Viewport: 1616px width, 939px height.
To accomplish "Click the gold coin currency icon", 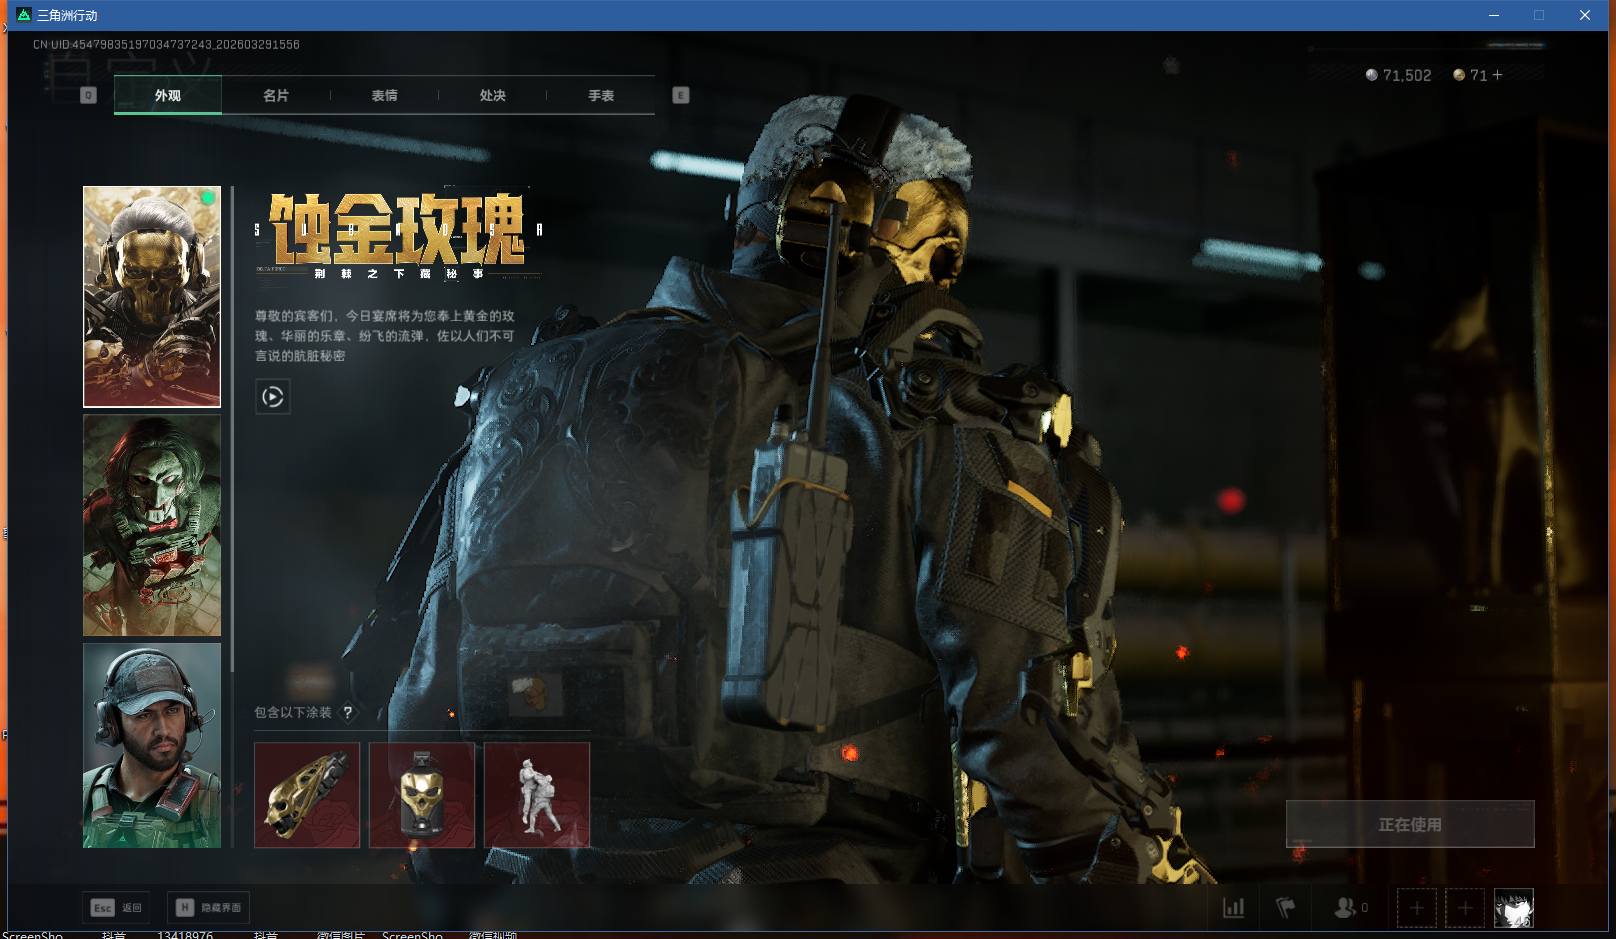I will [x=1459, y=75].
